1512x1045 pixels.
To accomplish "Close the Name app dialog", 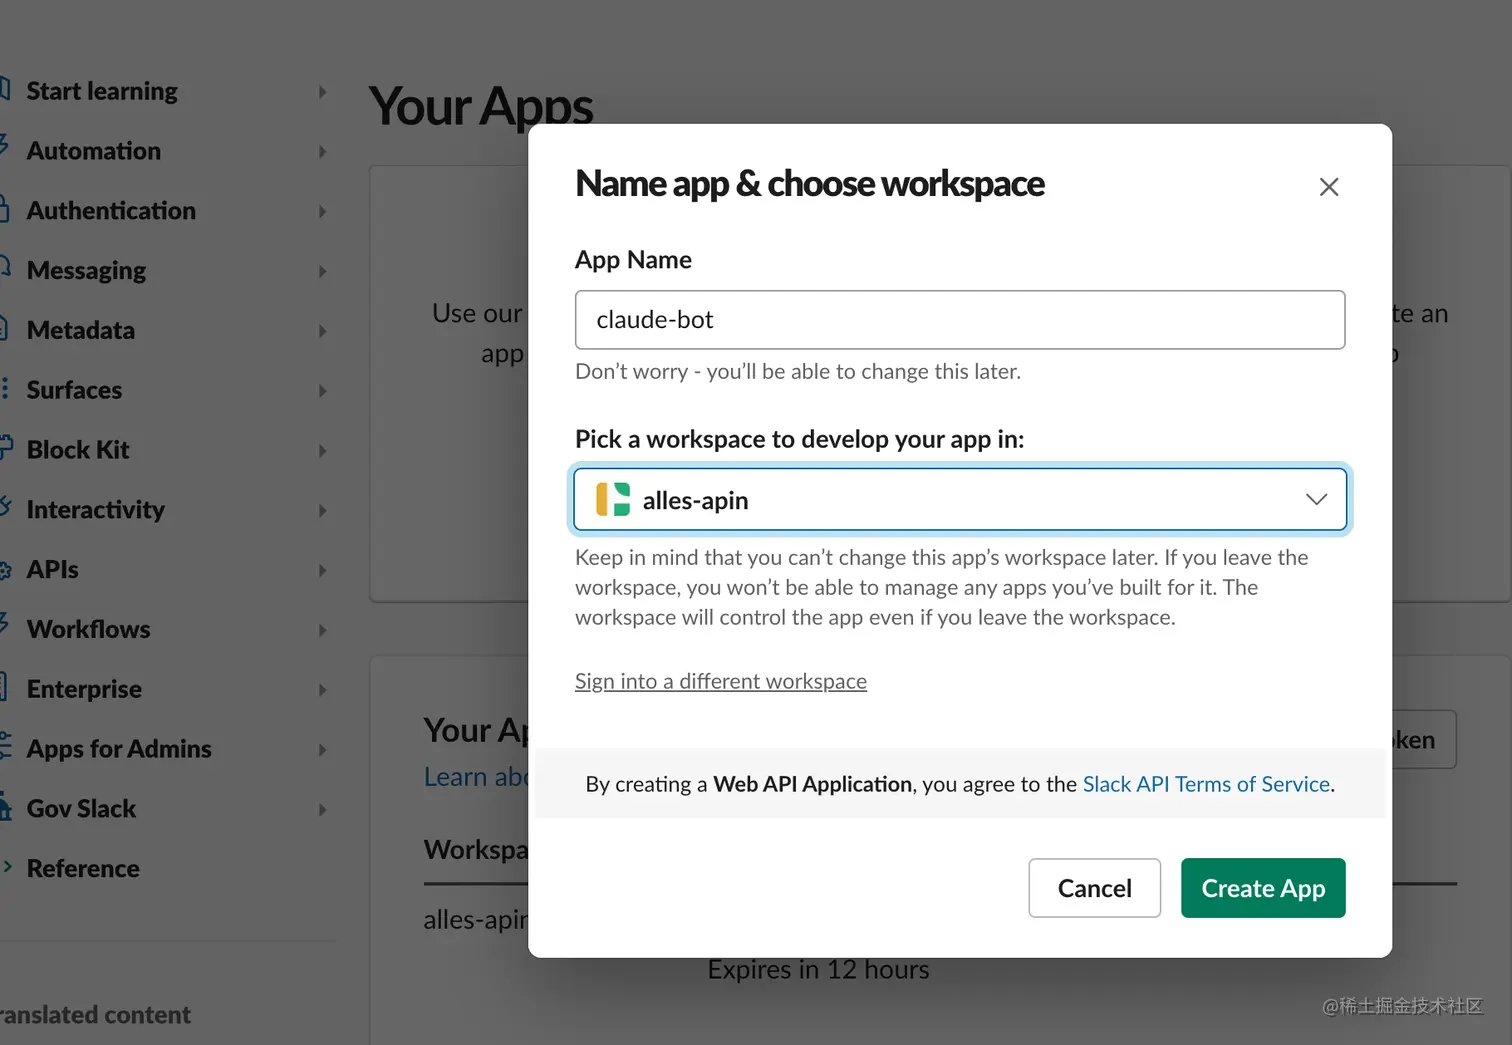I will (x=1328, y=187).
